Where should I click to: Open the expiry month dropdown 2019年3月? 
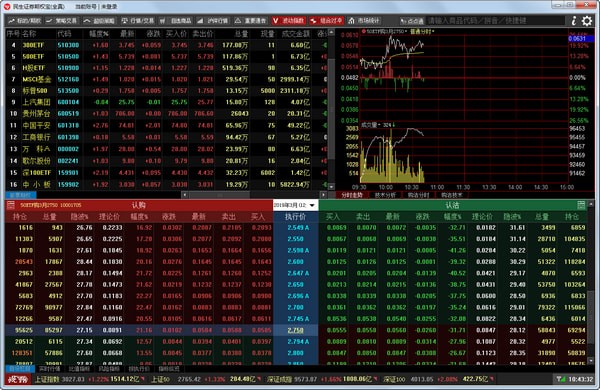coord(295,205)
